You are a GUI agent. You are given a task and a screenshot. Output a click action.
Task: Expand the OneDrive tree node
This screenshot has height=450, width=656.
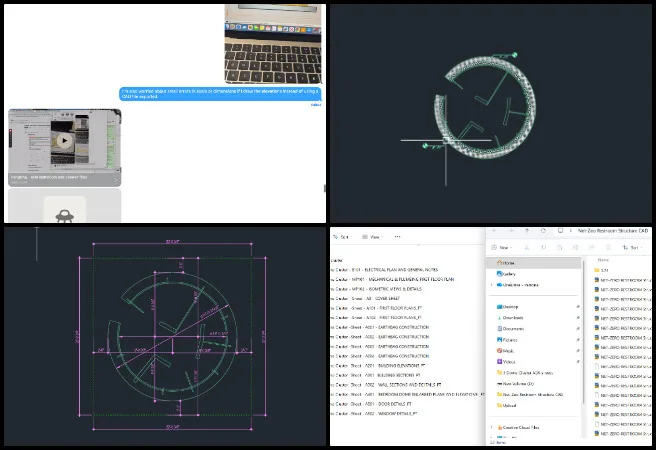(491, 283)
